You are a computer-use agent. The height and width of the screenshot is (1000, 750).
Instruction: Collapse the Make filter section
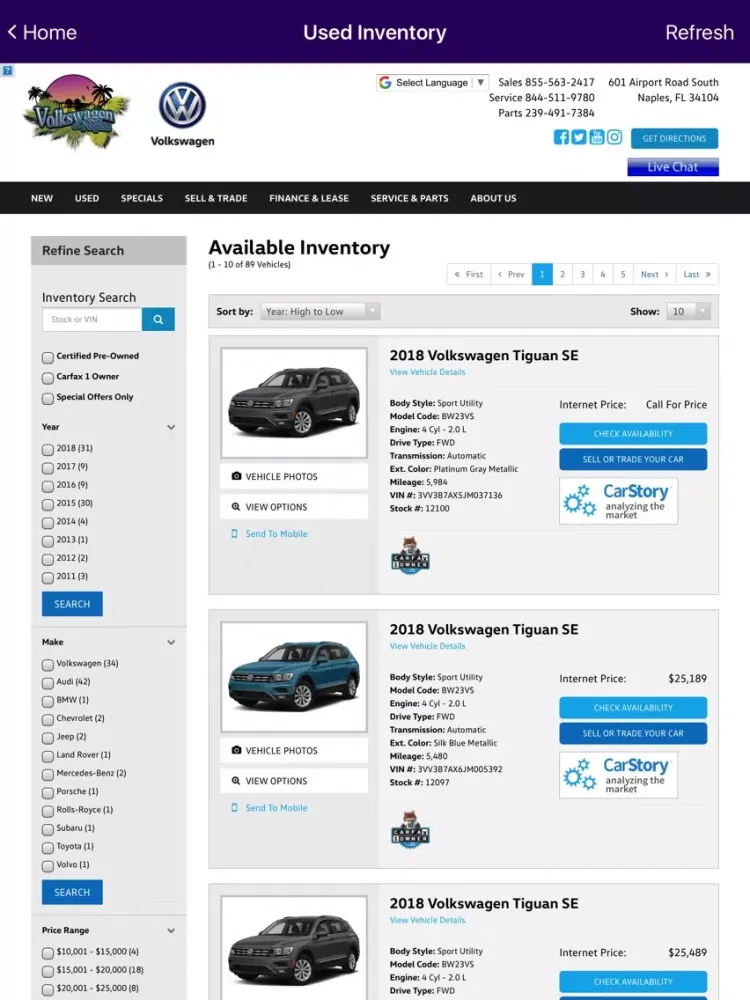[171, 642]
